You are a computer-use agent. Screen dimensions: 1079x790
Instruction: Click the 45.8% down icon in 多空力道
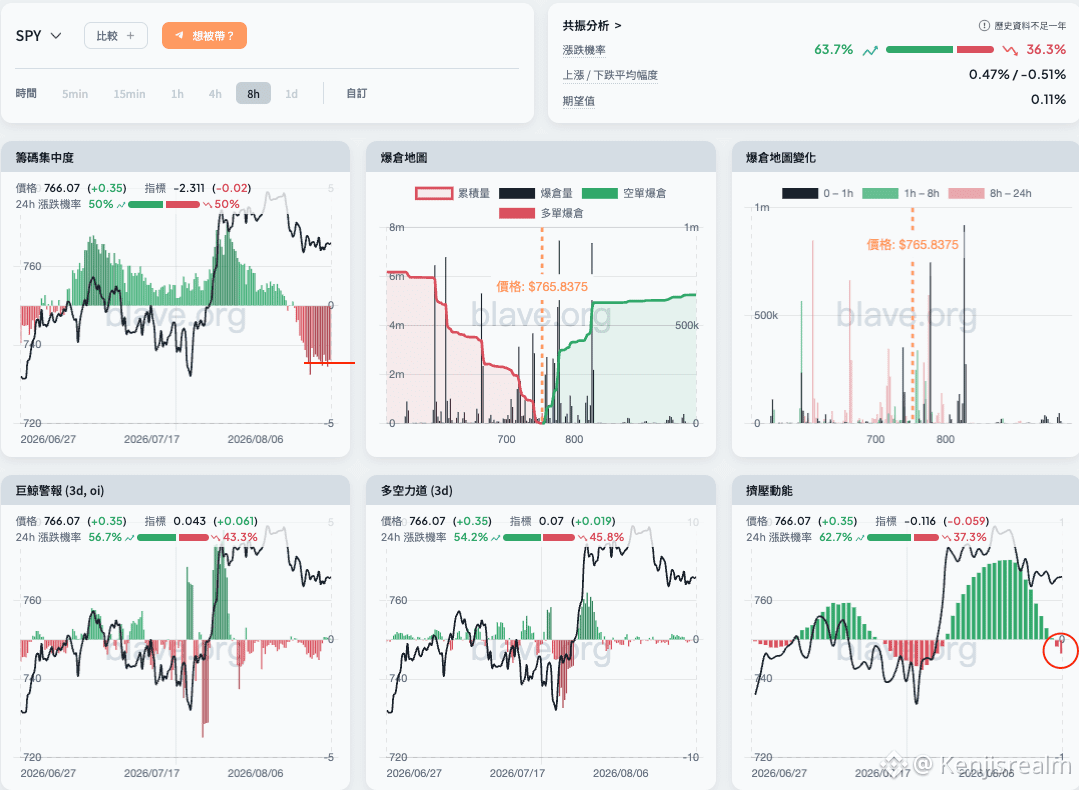coord(581,537)
